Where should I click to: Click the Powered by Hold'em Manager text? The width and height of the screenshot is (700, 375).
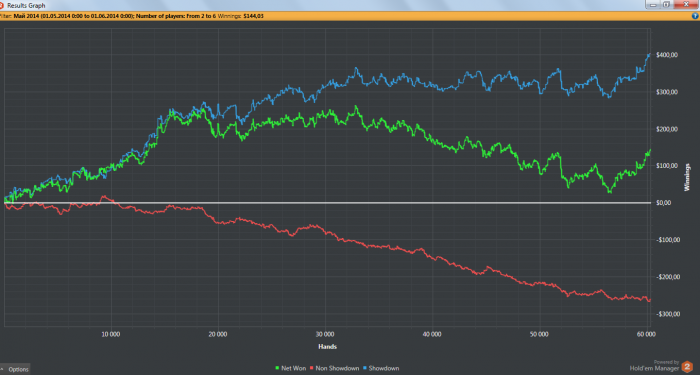pyautogui.click(x=655, y=366)
